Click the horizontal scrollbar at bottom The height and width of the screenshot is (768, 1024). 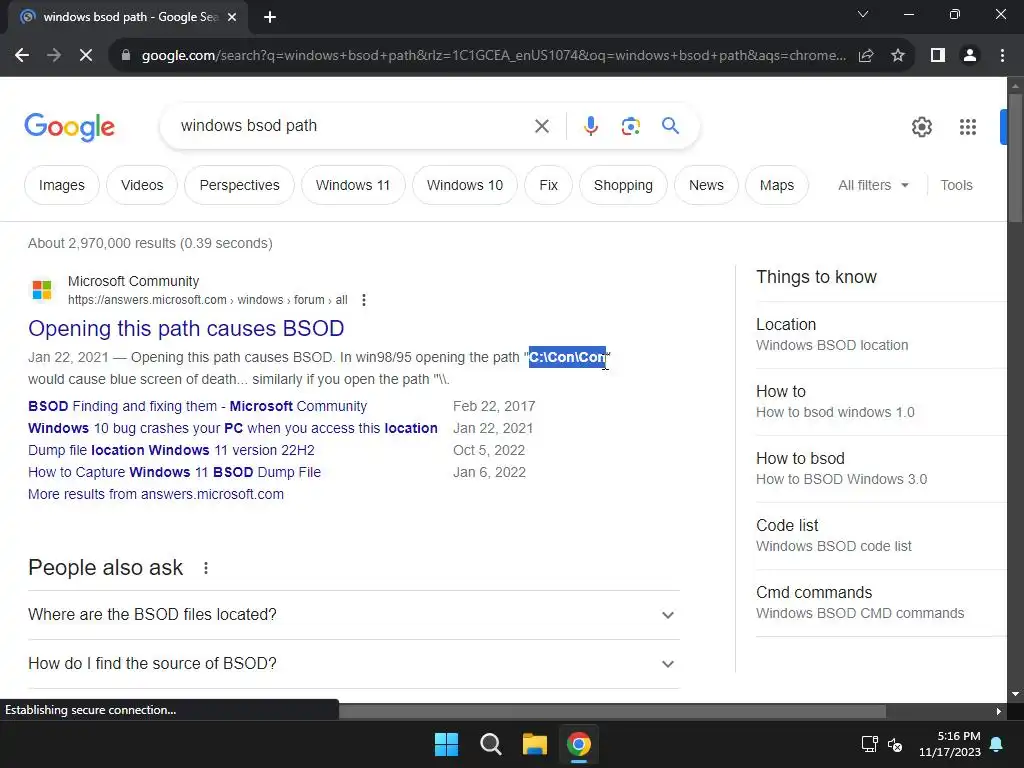point(612,711)
